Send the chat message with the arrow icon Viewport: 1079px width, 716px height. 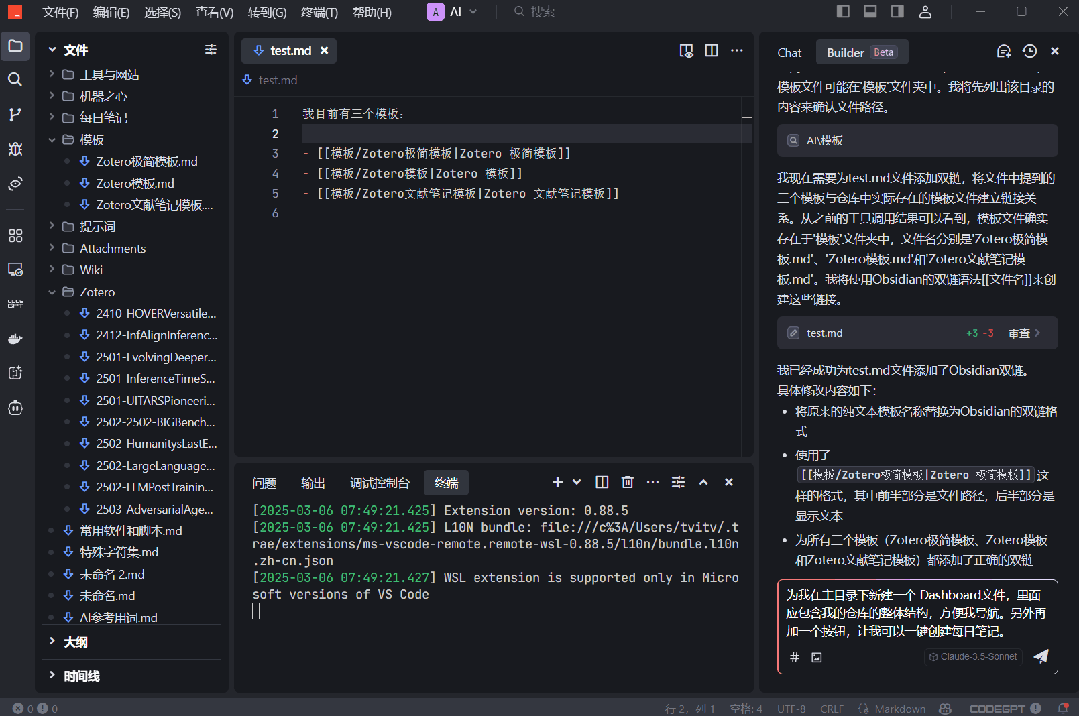1041,656
